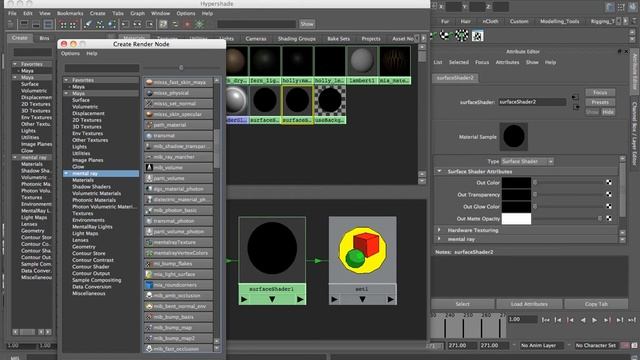Open Options menu in Create Render Node

70,53
